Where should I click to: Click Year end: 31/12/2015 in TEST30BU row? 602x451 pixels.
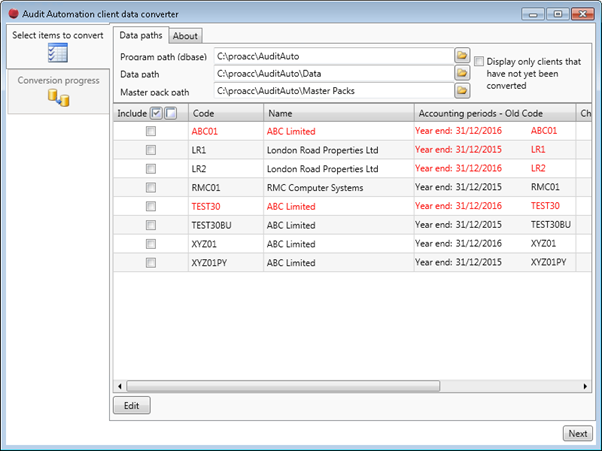[458, 225]
